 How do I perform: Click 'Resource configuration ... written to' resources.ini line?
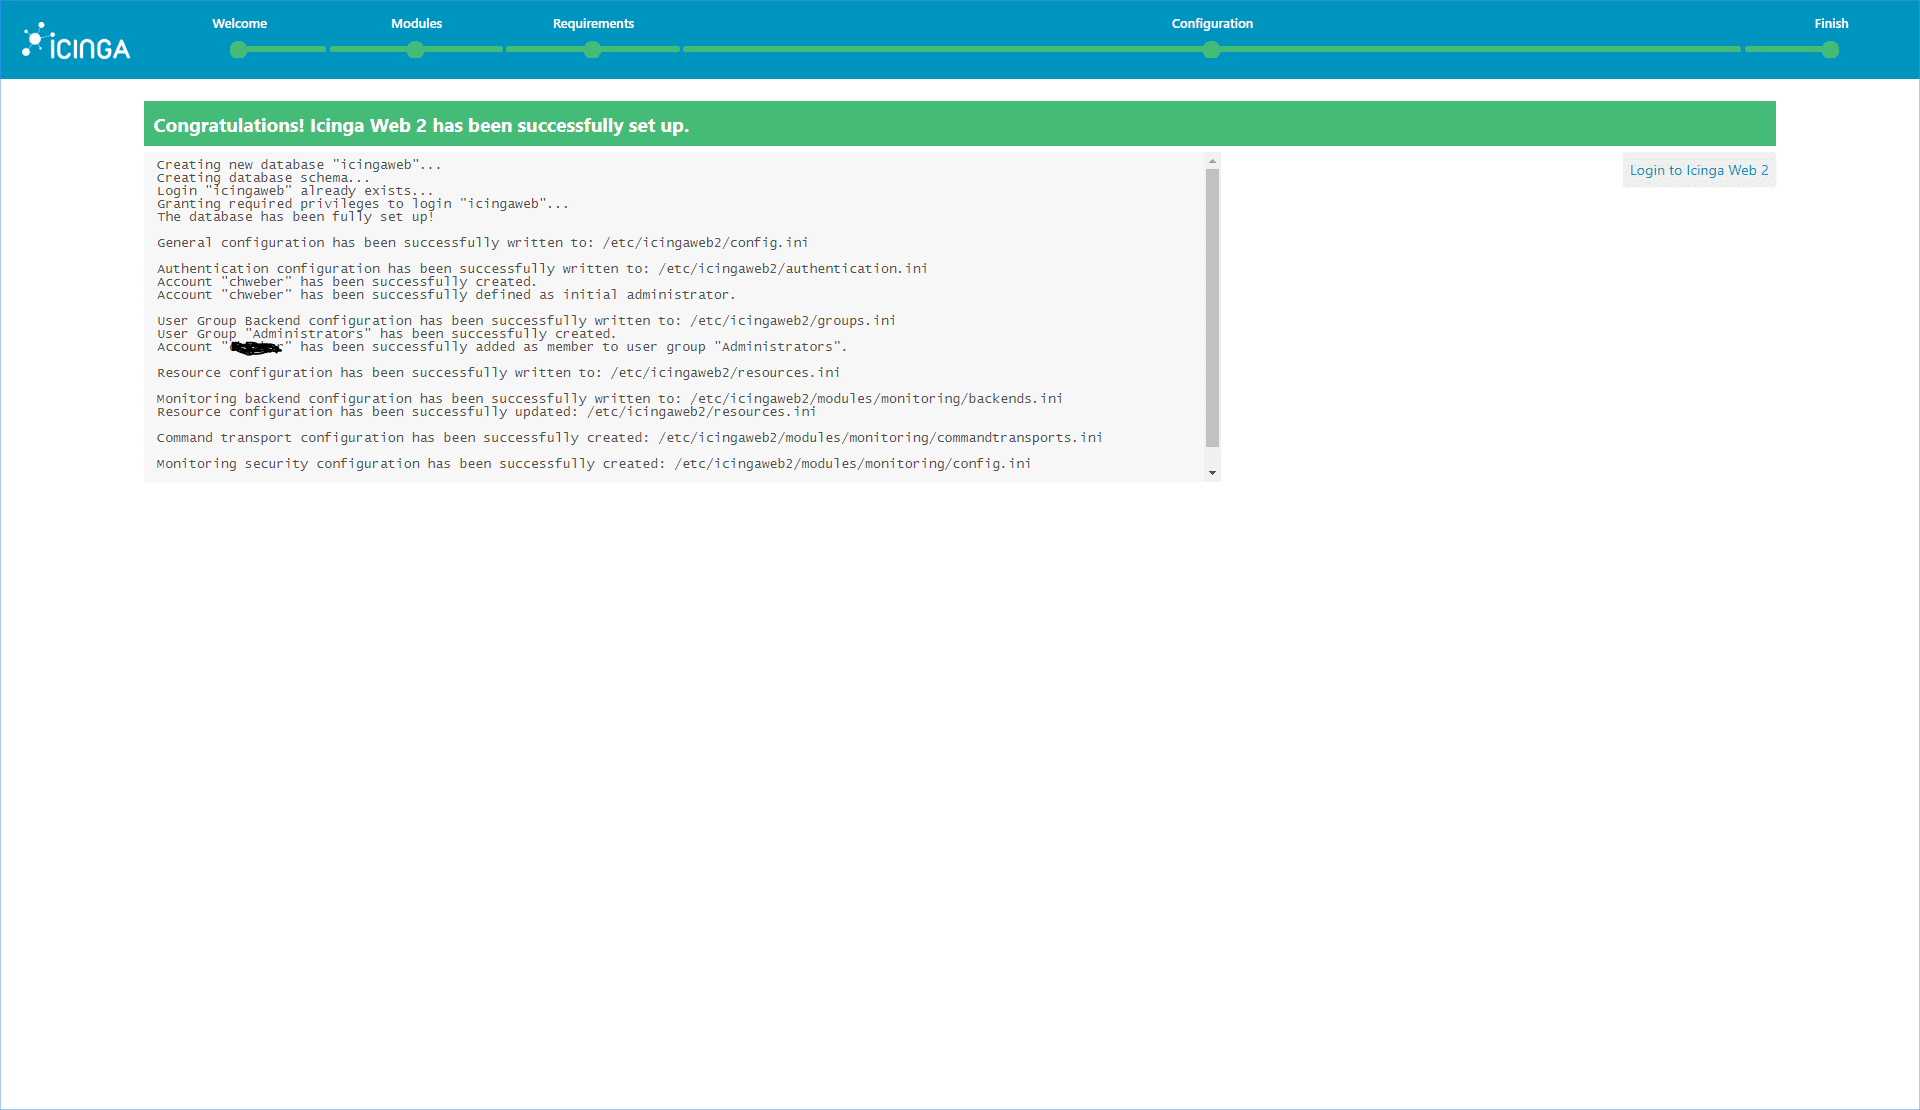coord(498,372)
